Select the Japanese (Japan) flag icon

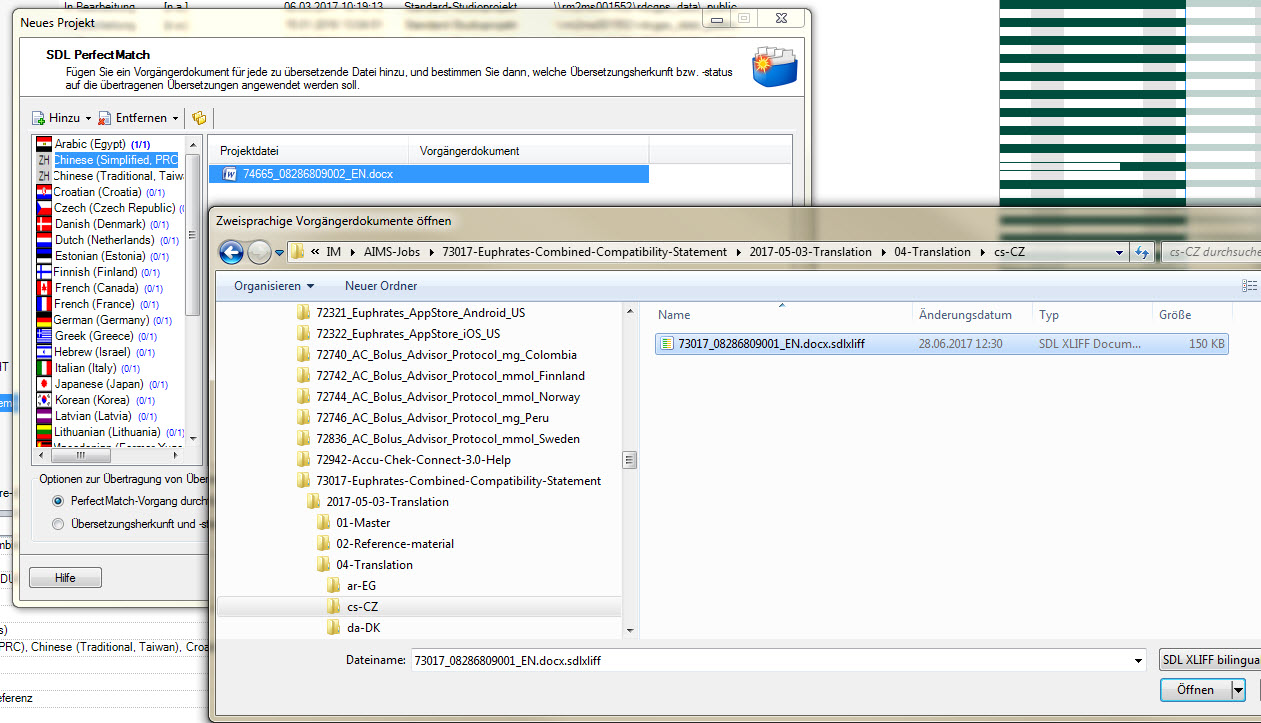pyautogui.click(x=44, y=384)
